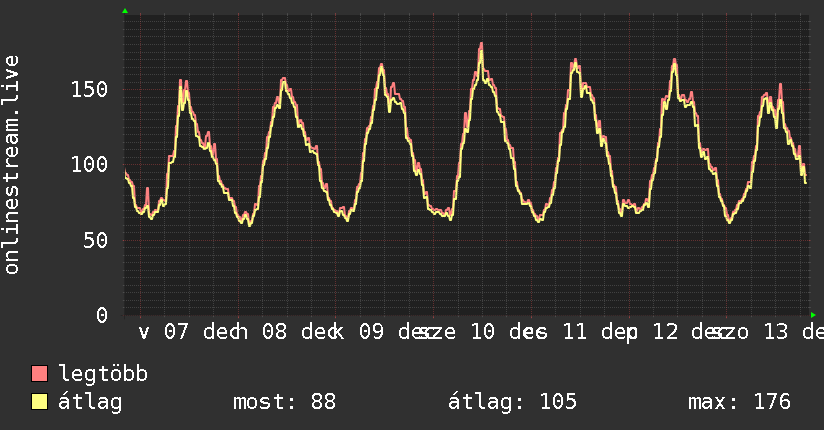Click the "max: 176" statistic
The width and height of the screenshot is (824, 430).
(x=739, y=402)
